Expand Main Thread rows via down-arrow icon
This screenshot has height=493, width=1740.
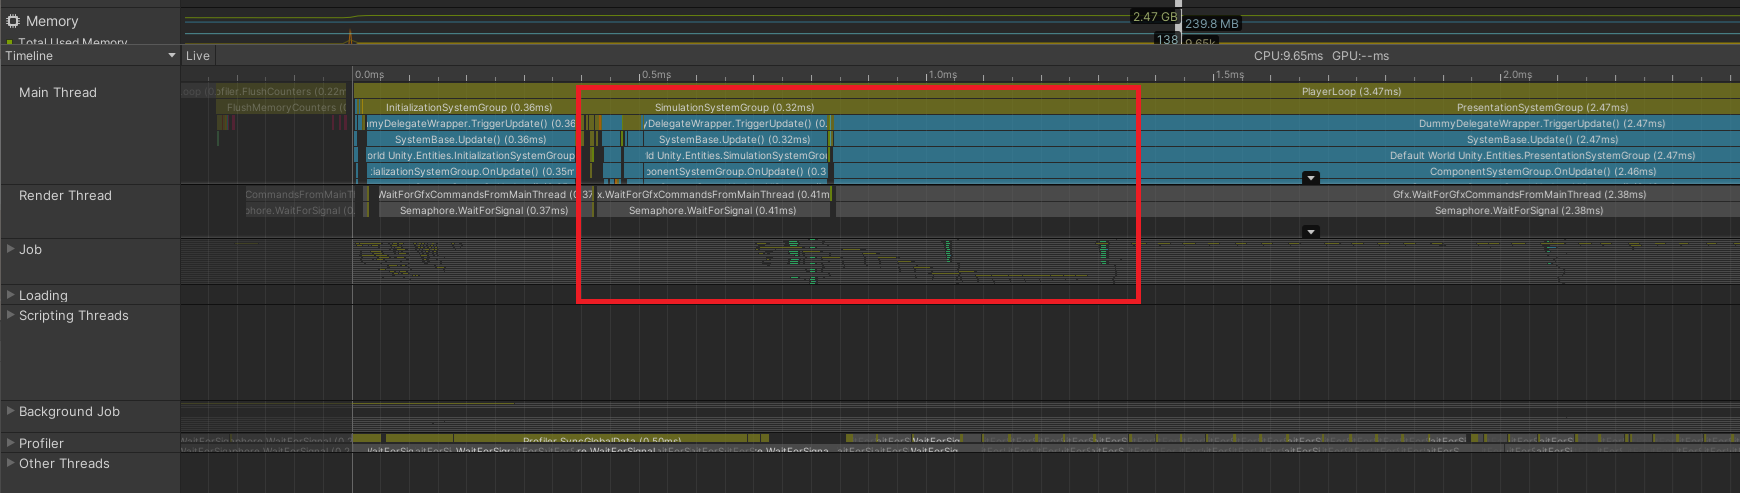(1311, 179)
